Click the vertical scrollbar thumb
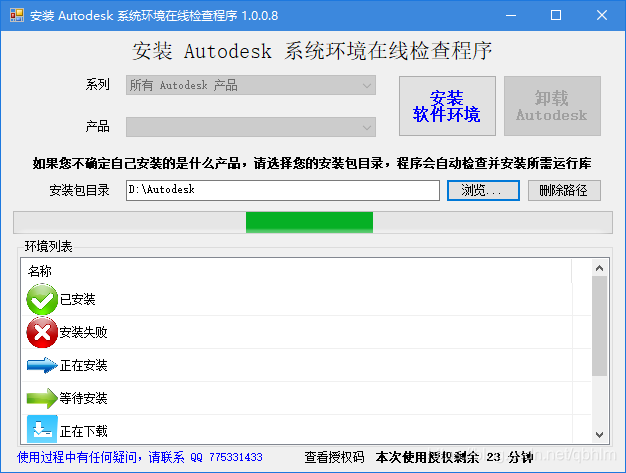 [599, 326]
